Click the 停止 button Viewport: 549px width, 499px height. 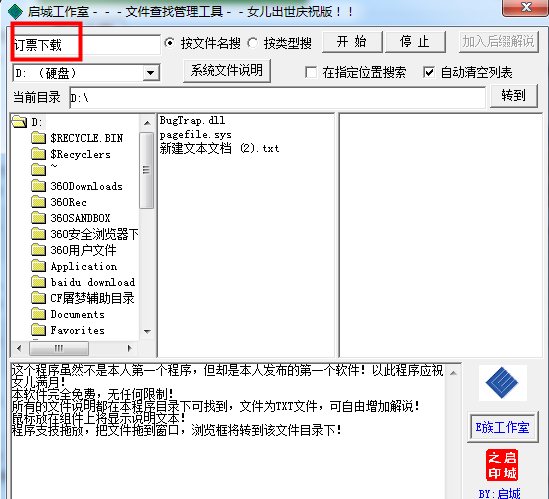click(415, 42)
